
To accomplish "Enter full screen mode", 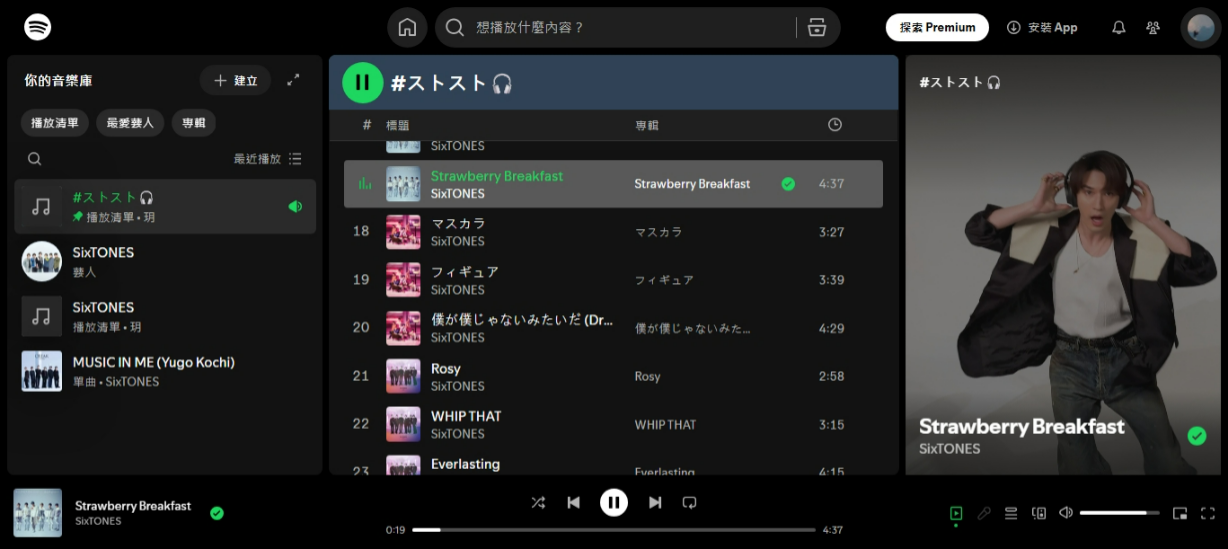I will click(1207, 513).
